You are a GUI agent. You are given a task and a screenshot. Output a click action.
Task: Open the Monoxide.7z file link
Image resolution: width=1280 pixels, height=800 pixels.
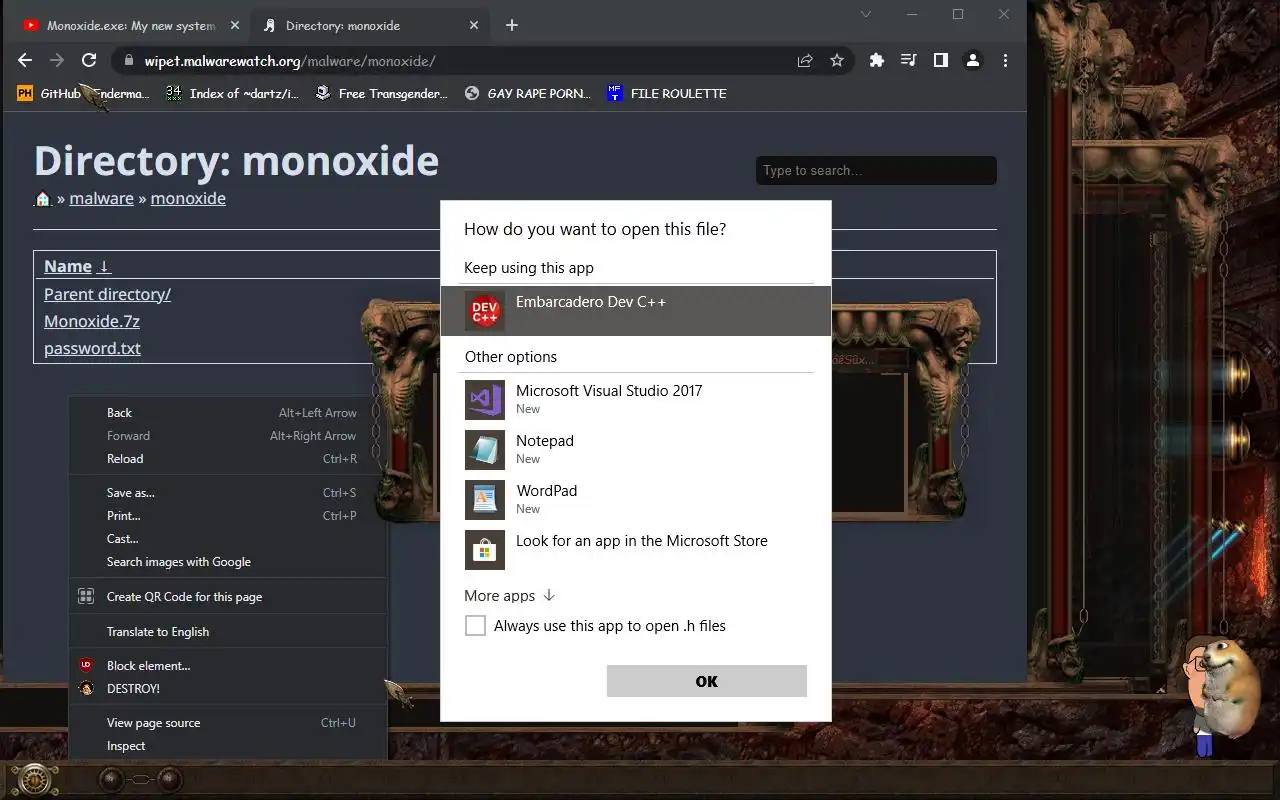pos(91,321)
